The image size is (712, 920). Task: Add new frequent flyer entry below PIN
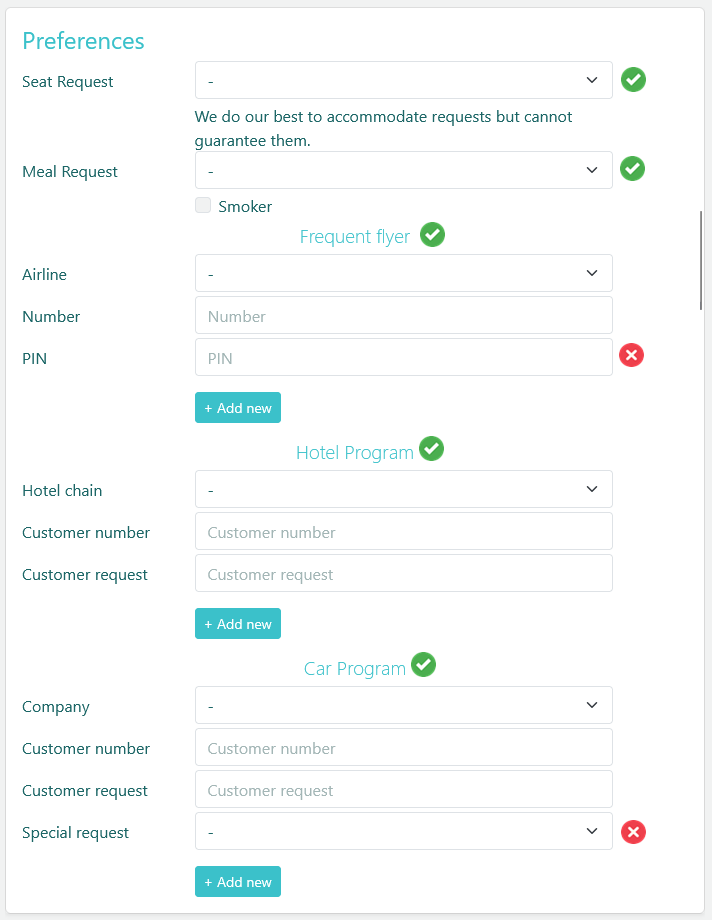pyautogui.click(x=238, y=408)
